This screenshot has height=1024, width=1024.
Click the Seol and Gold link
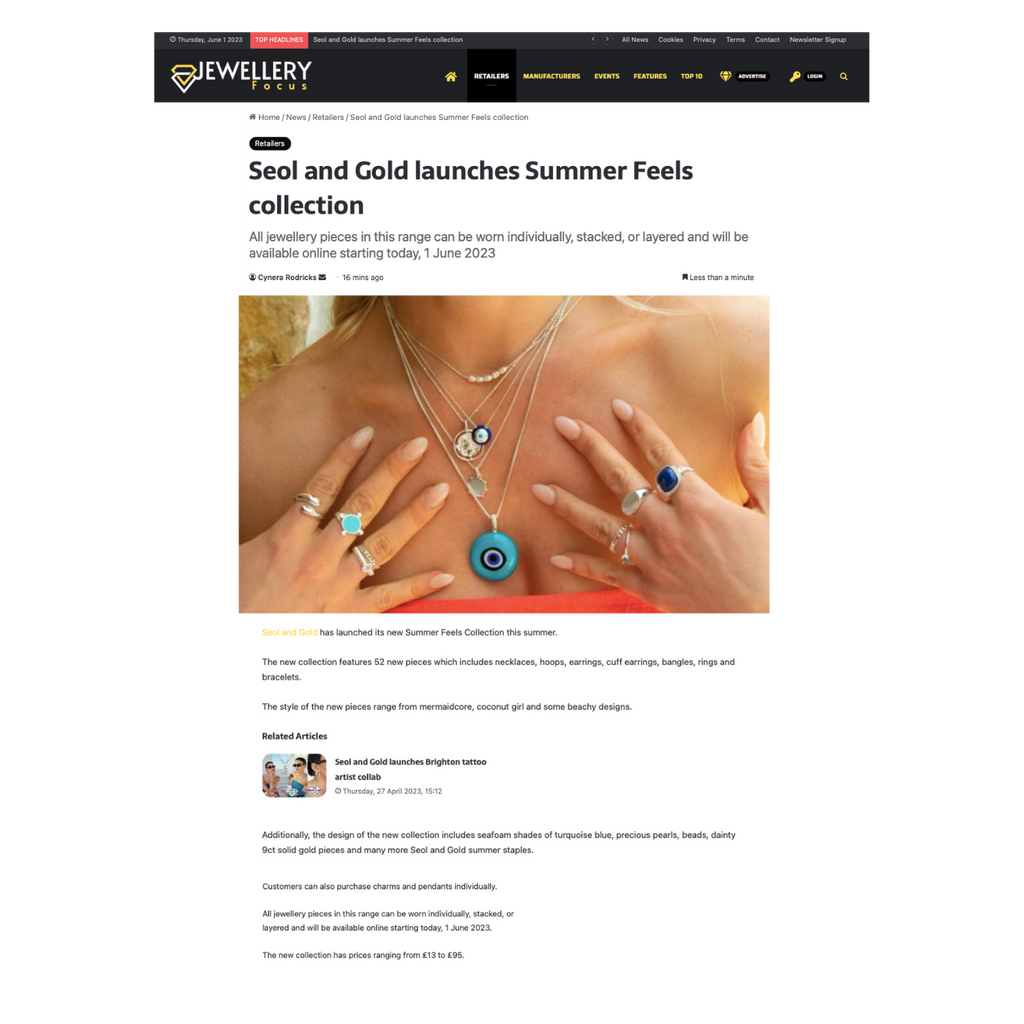(x=289, y=632)
